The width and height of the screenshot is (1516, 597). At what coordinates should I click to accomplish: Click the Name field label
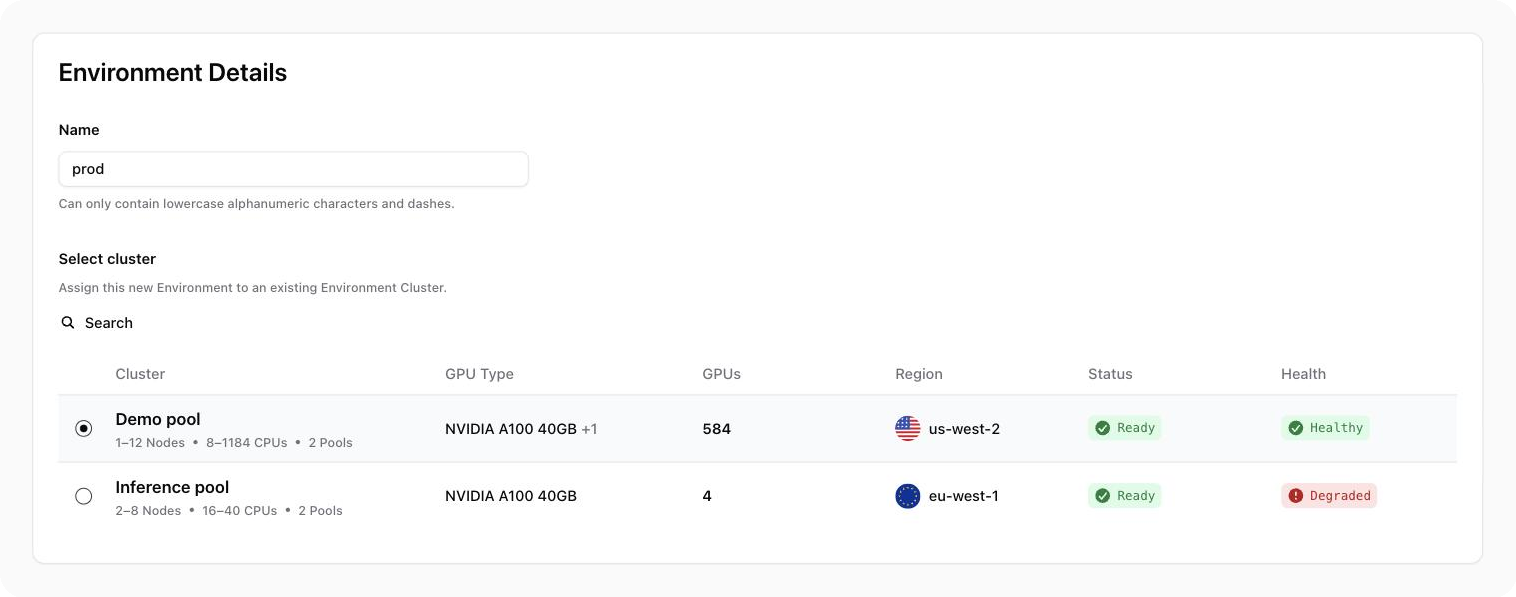pos(79,130)
